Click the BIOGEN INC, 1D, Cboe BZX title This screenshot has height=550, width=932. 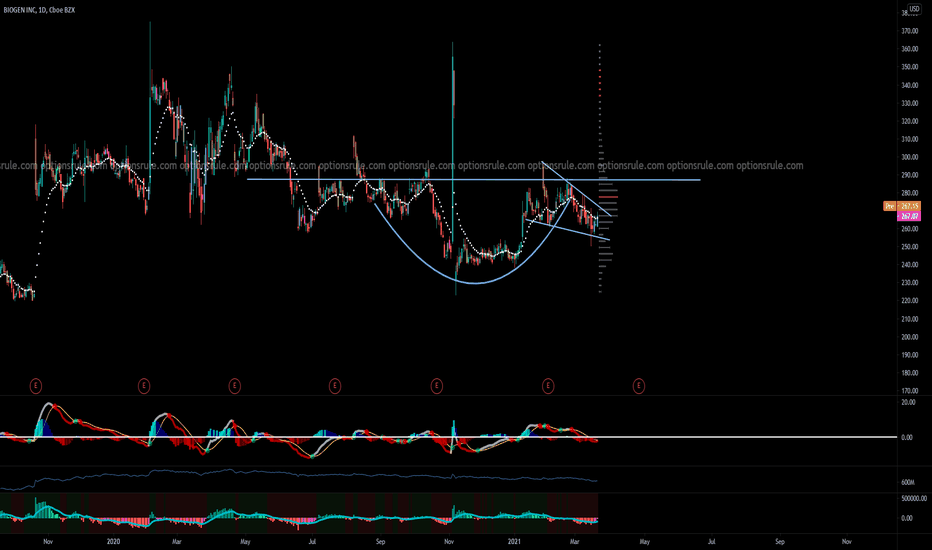click(x=39, y=10)
